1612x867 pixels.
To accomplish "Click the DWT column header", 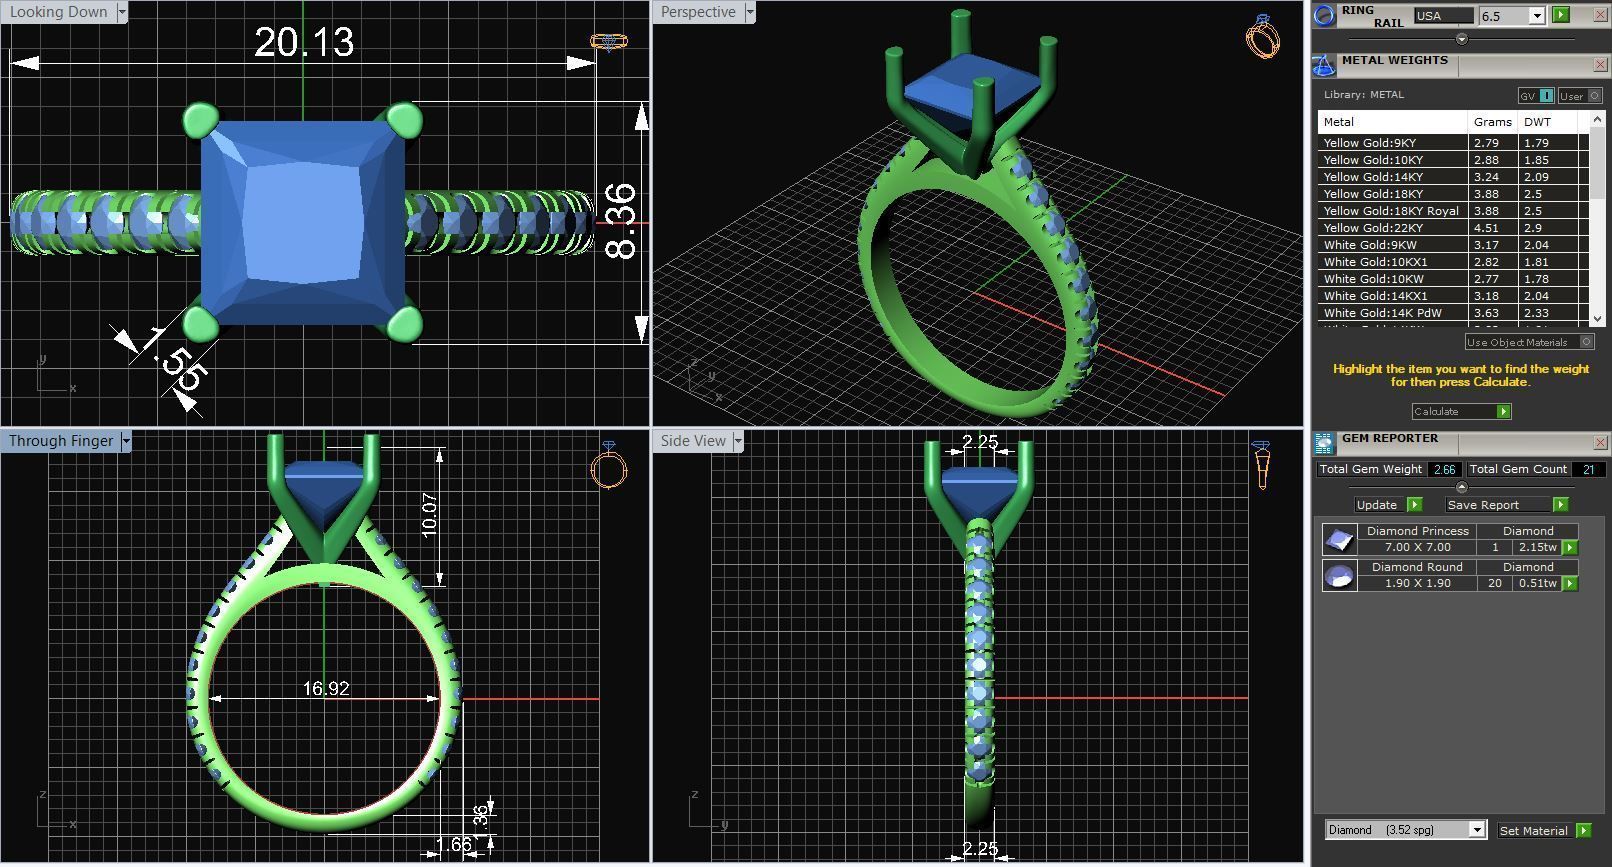I will coord(1547,122).
